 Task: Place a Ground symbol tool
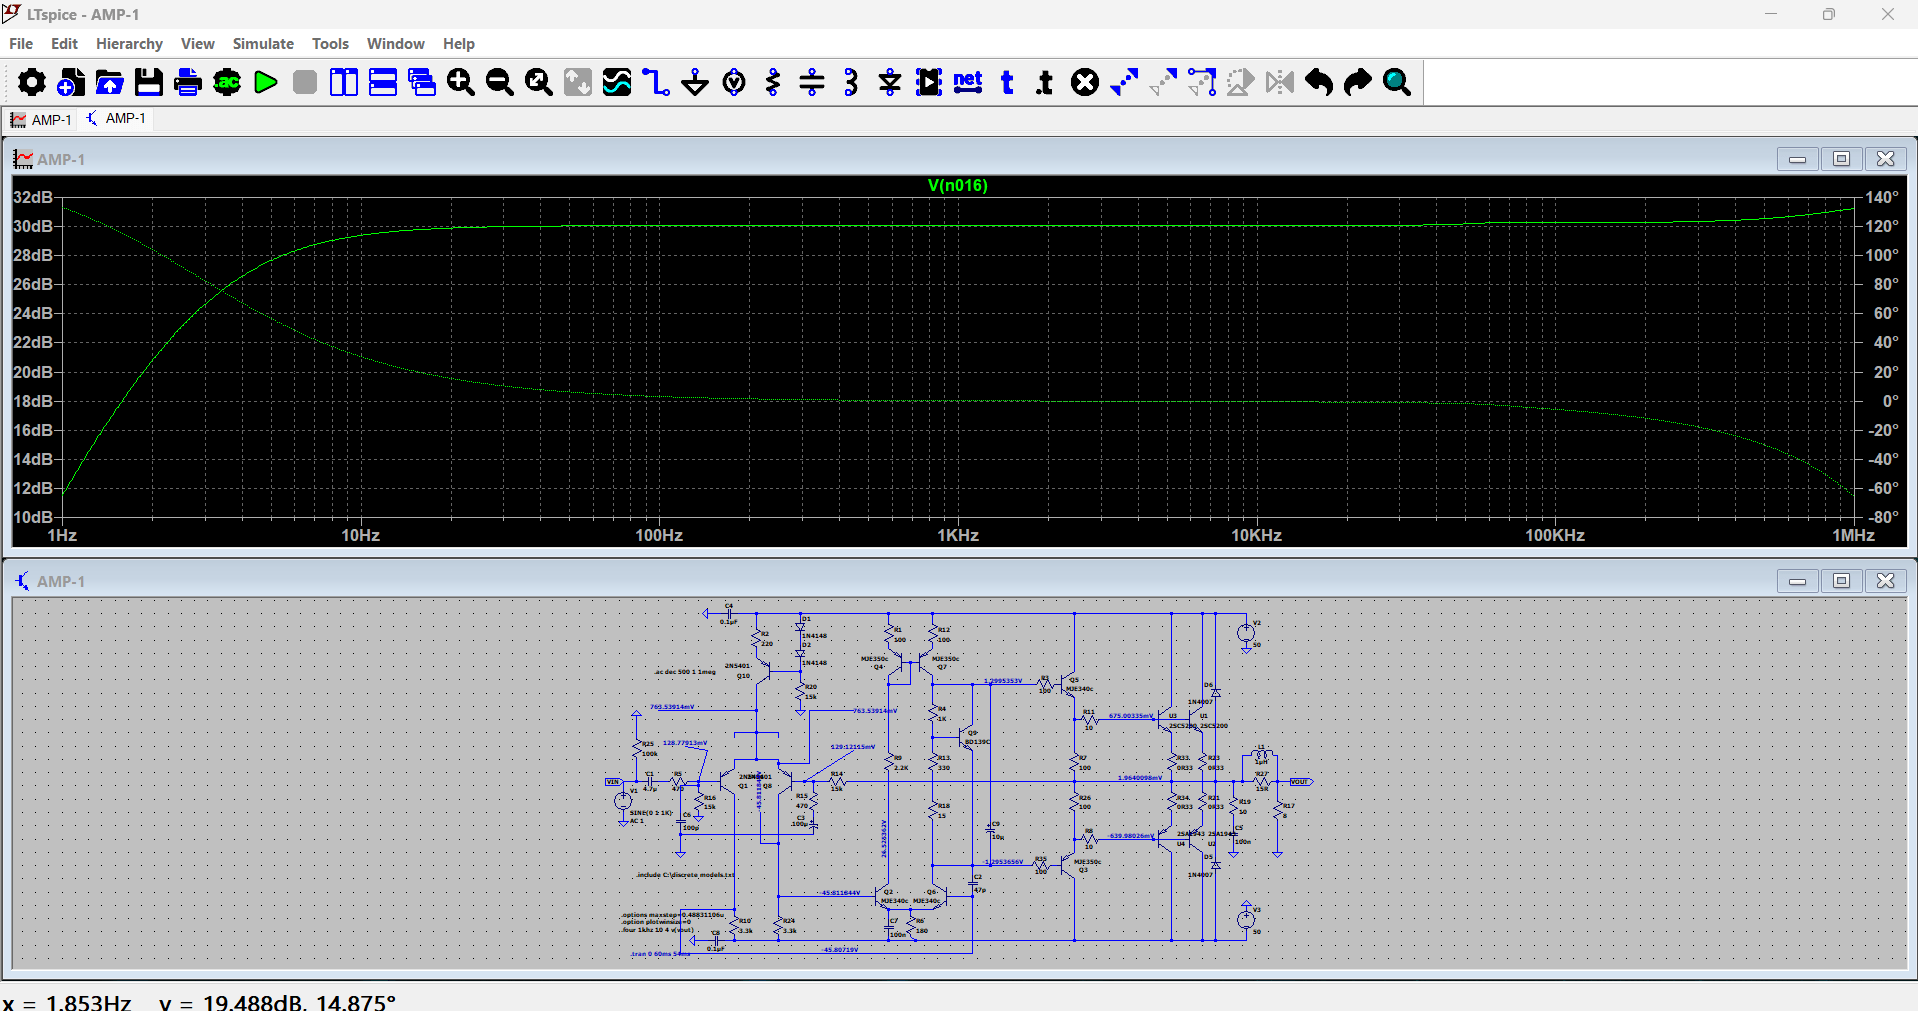click(x=695, y=82)
